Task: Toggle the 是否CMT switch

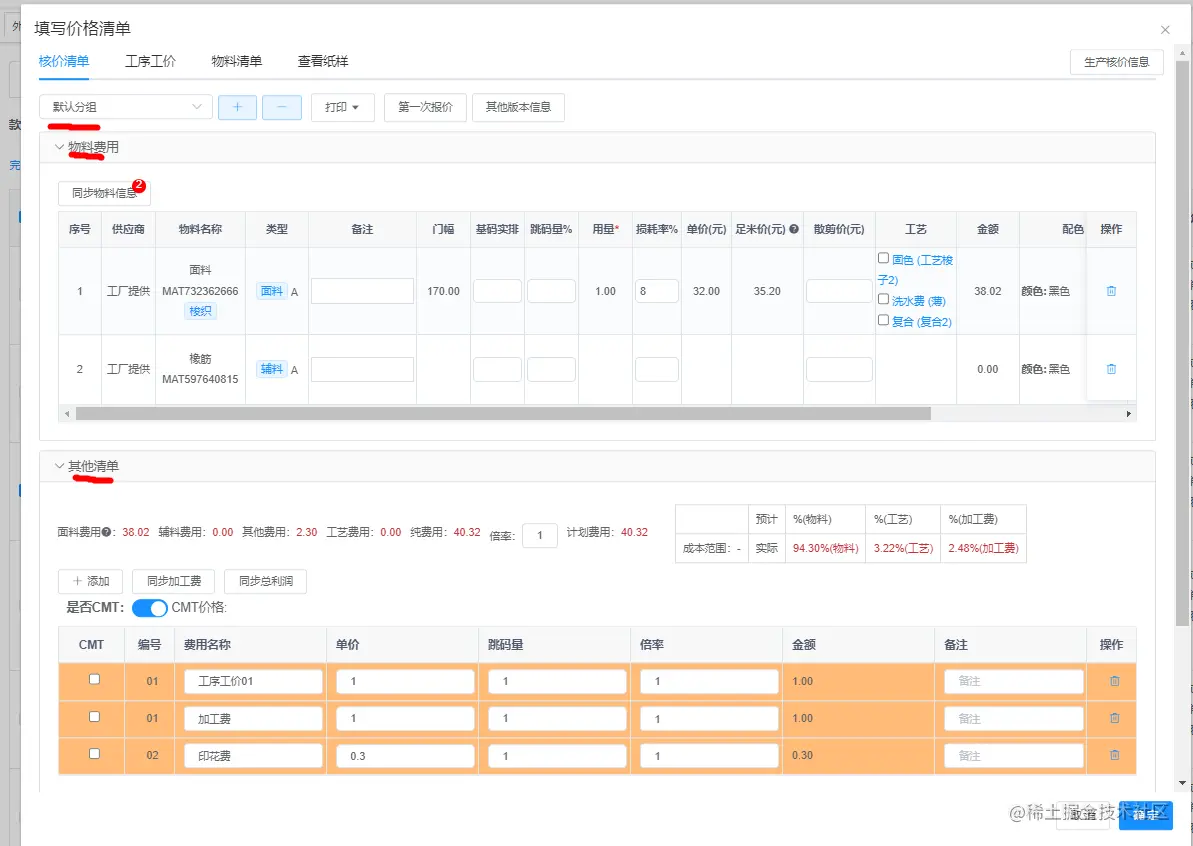Action: tap(149, 608)
